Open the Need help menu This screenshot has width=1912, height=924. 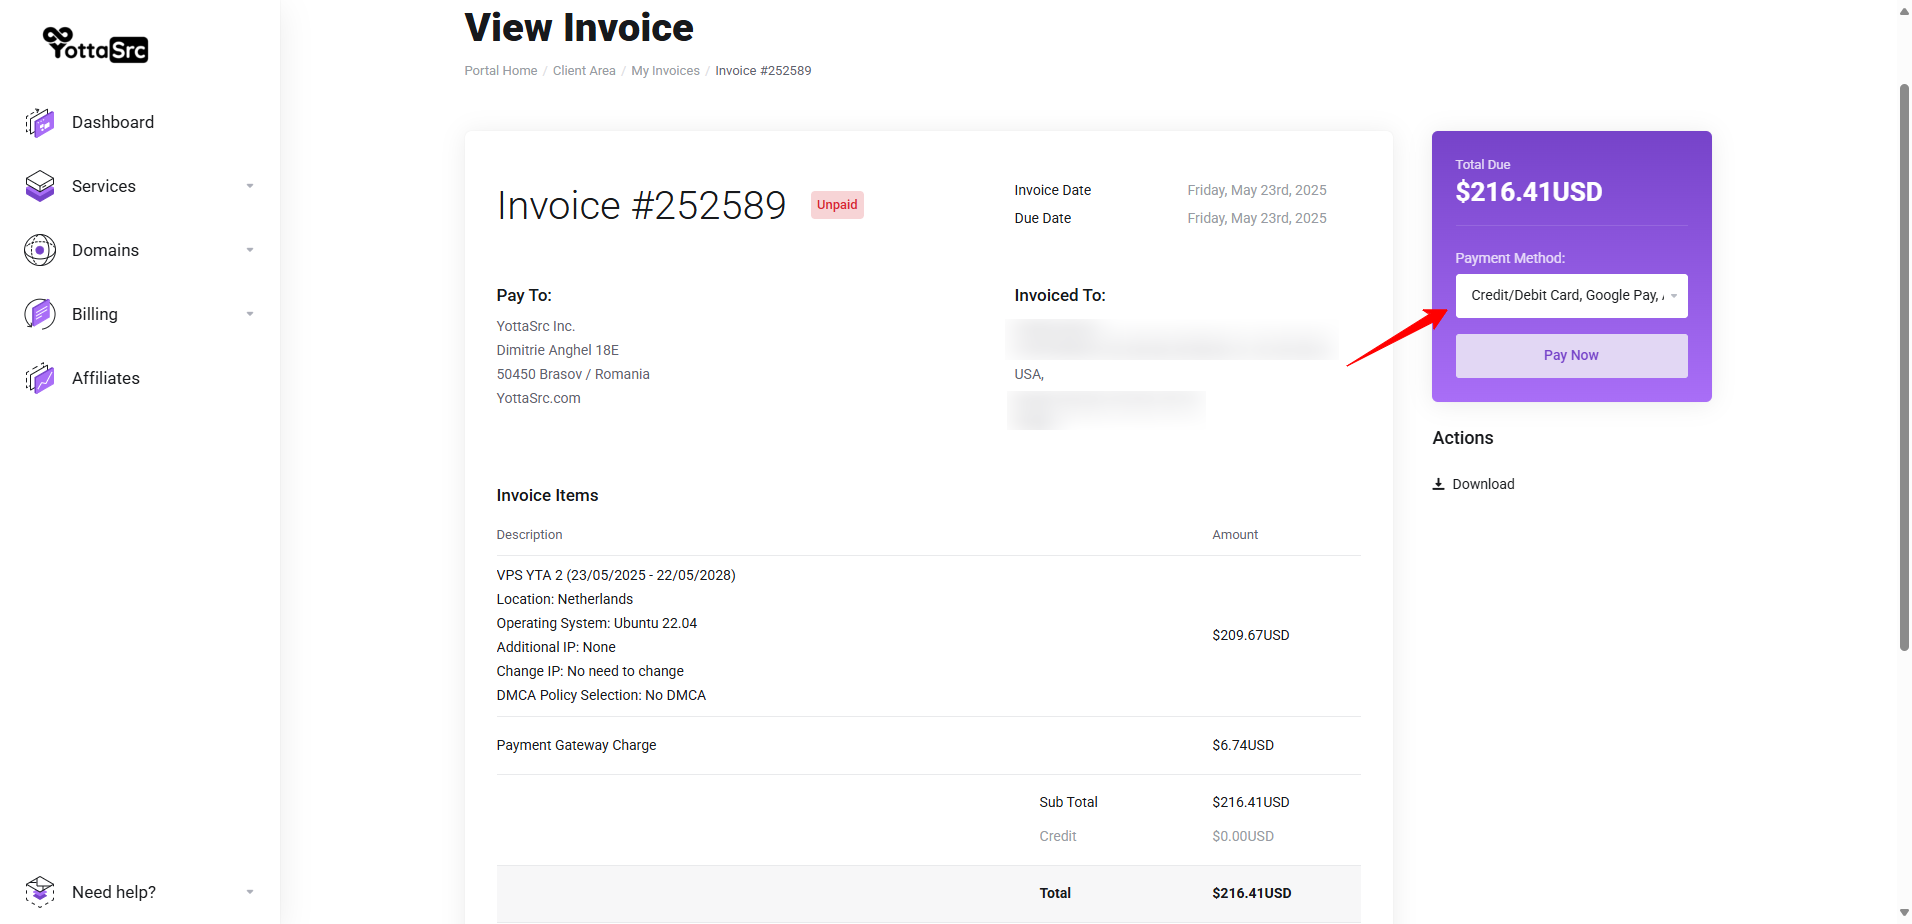(x=114, y=892)
